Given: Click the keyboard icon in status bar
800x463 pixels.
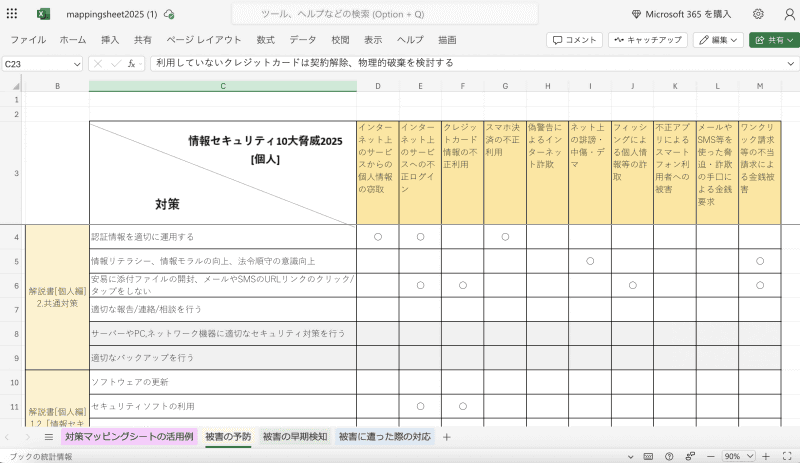Looking at the screenshot, I should 648,456.
